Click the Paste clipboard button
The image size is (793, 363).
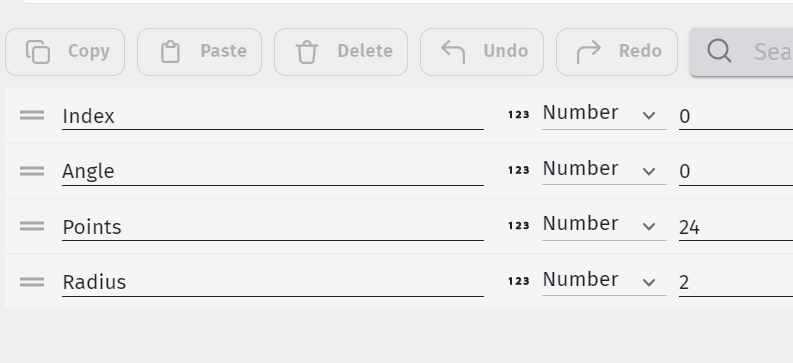coord(199,52)
